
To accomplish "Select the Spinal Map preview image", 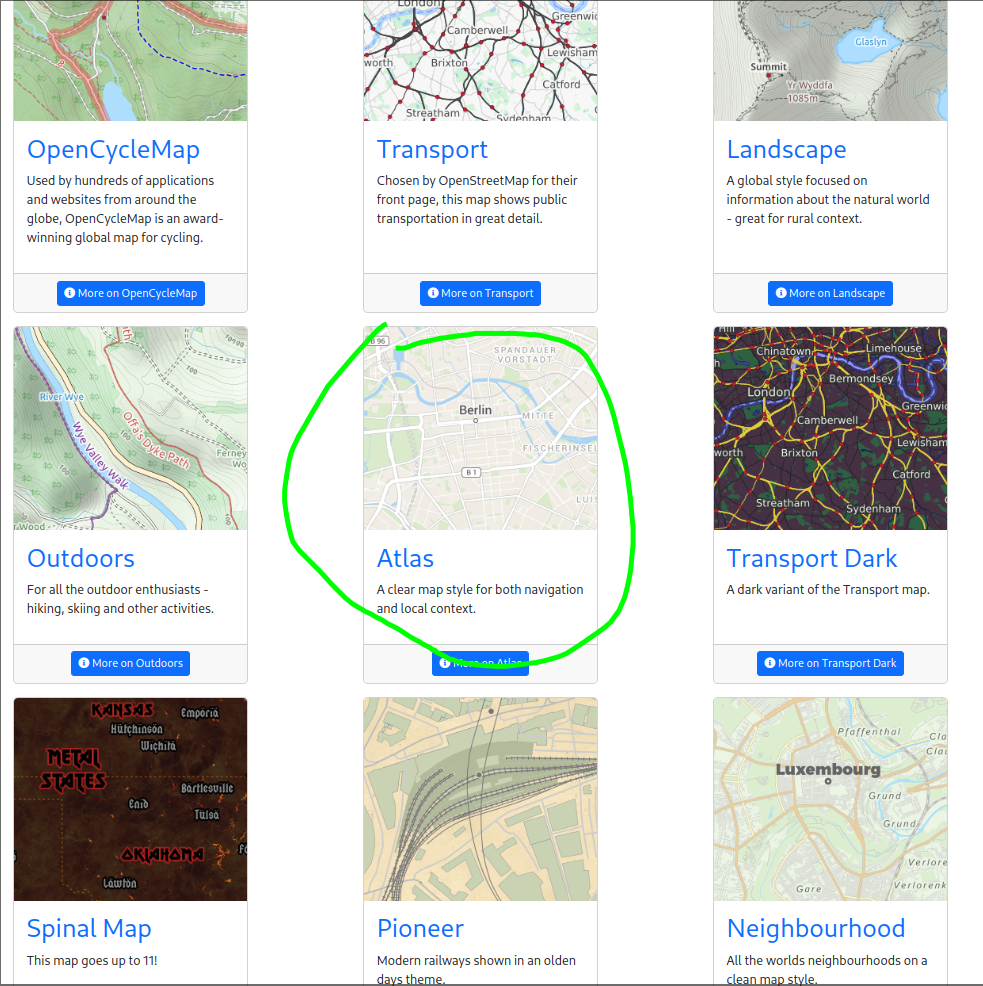I will point(130,799).
